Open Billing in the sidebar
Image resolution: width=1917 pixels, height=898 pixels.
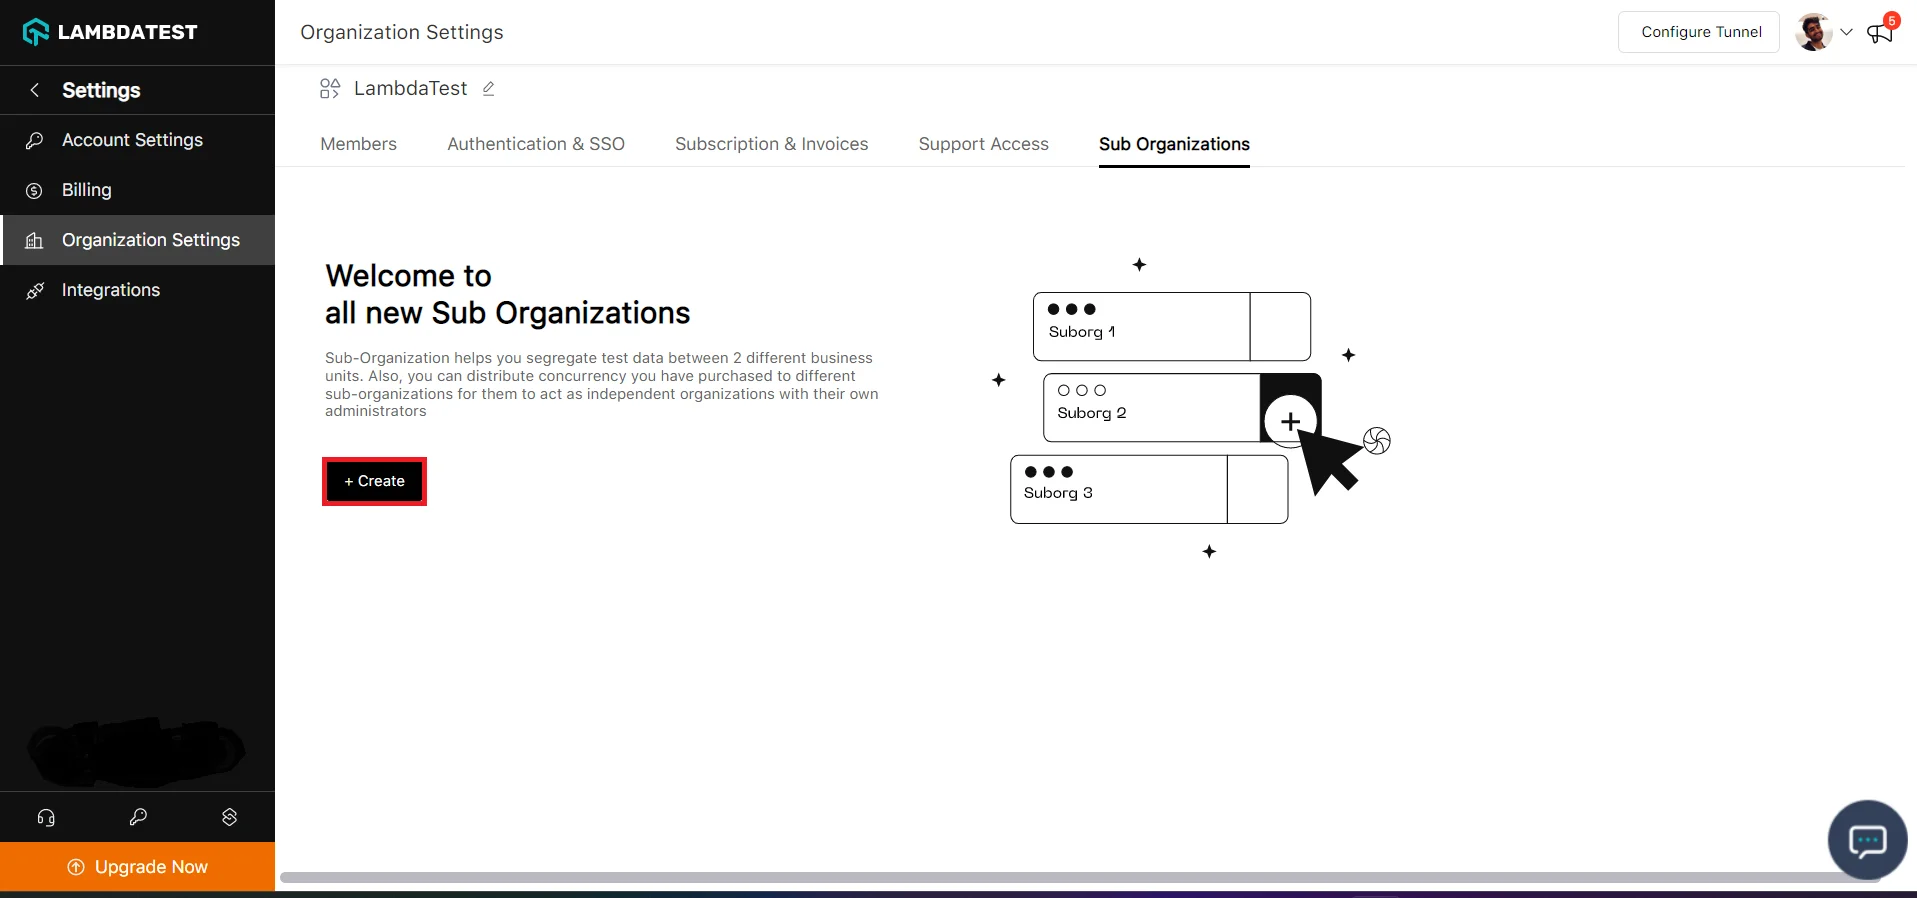[x=87, y=190]
